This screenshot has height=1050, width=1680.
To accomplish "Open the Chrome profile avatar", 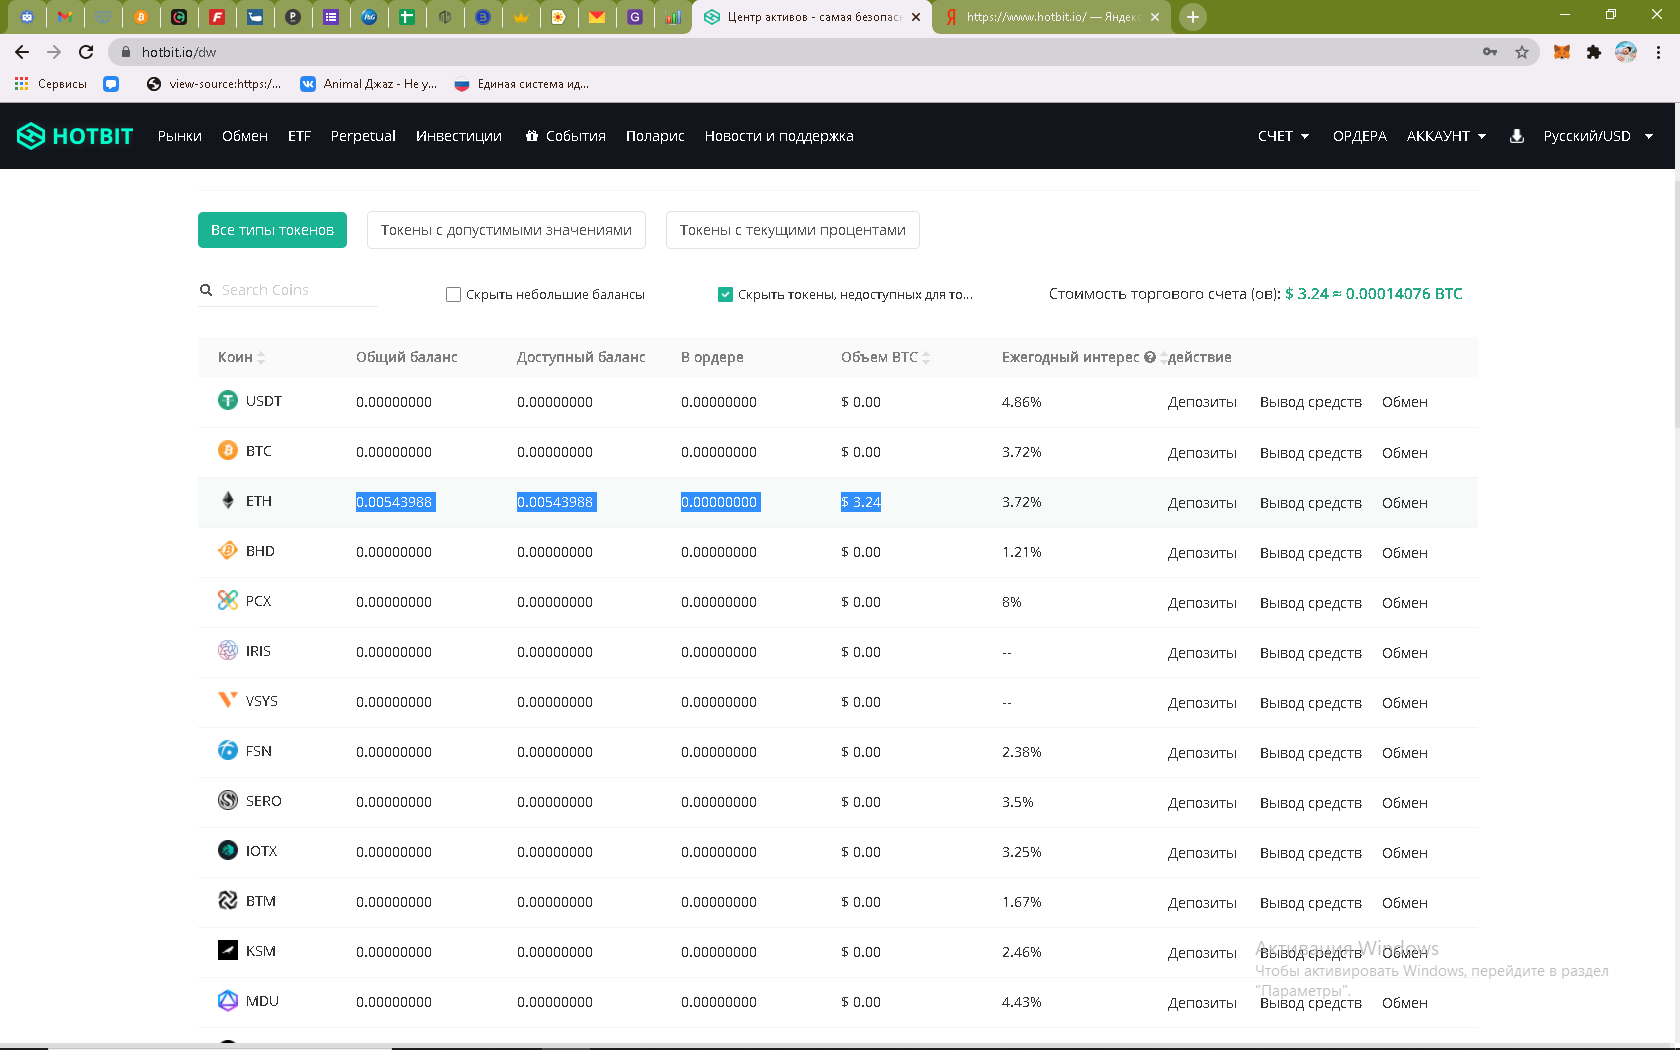I will (x=1626, y=52).
